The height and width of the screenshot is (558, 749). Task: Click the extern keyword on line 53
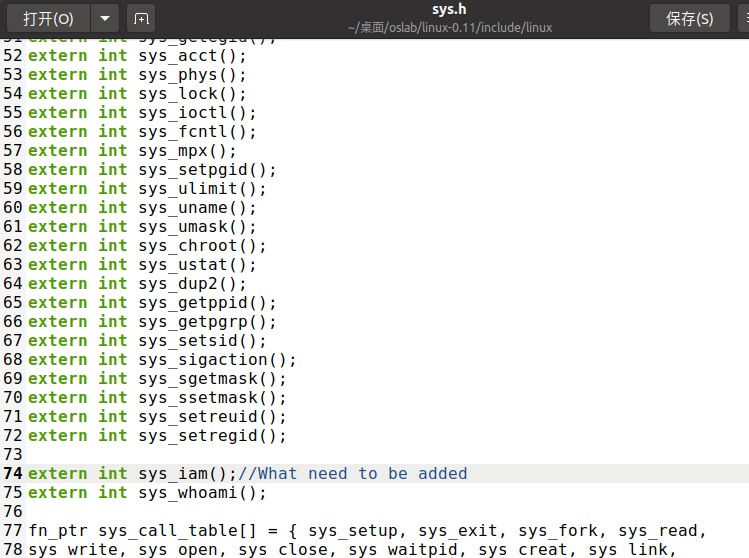click(x=57, y=74)
